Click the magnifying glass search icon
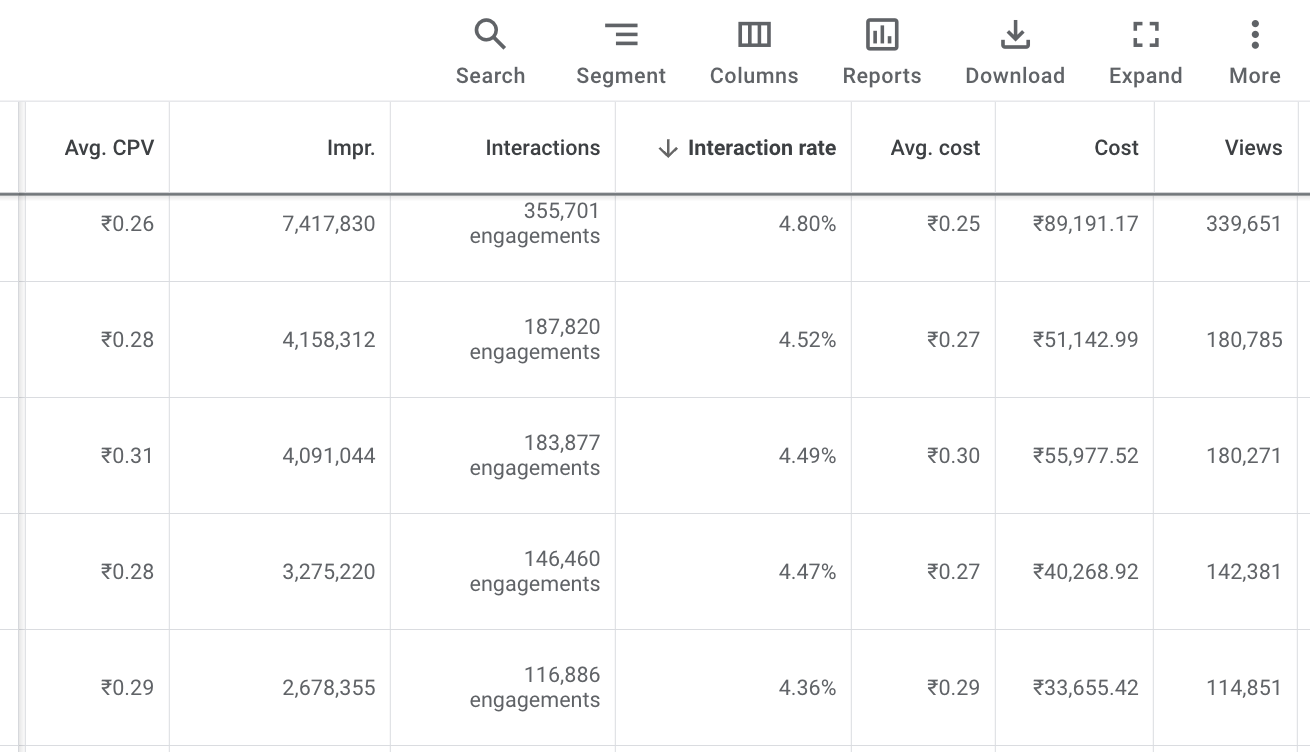1310x752 pixels. pyautogui.click(x=490, y=33)
